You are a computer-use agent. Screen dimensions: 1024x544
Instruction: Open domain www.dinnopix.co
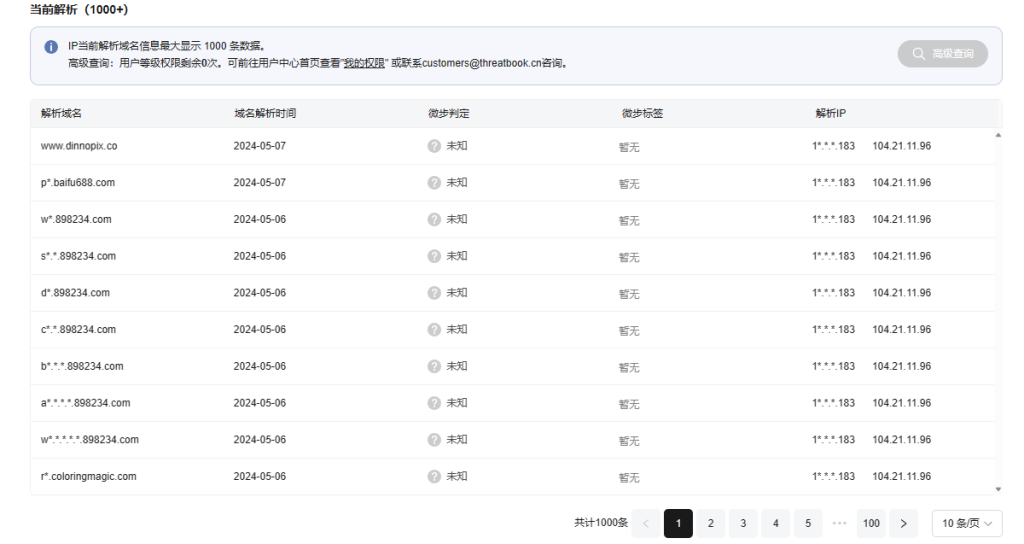79,146
